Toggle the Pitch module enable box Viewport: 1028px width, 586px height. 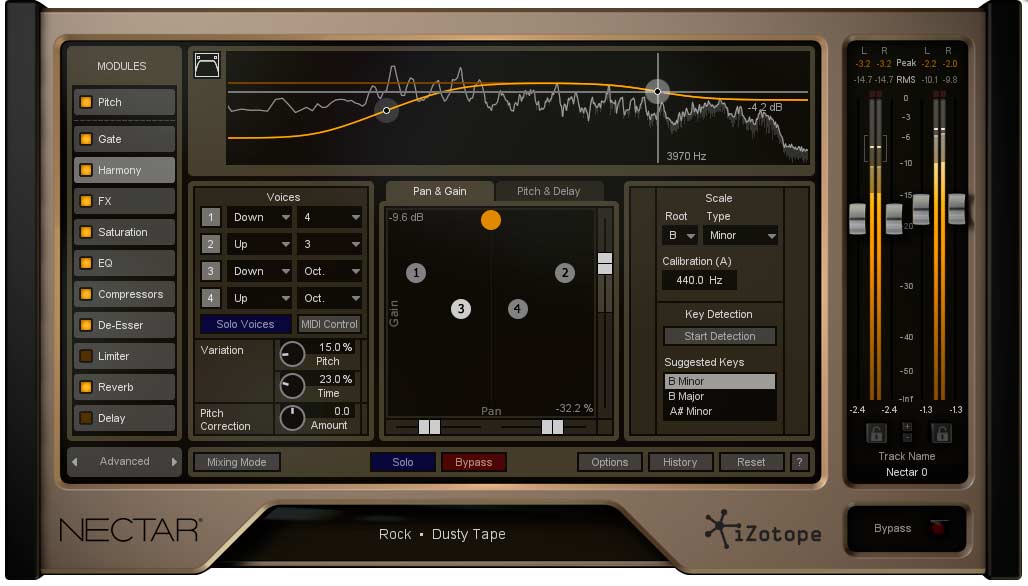click(86, 102)
